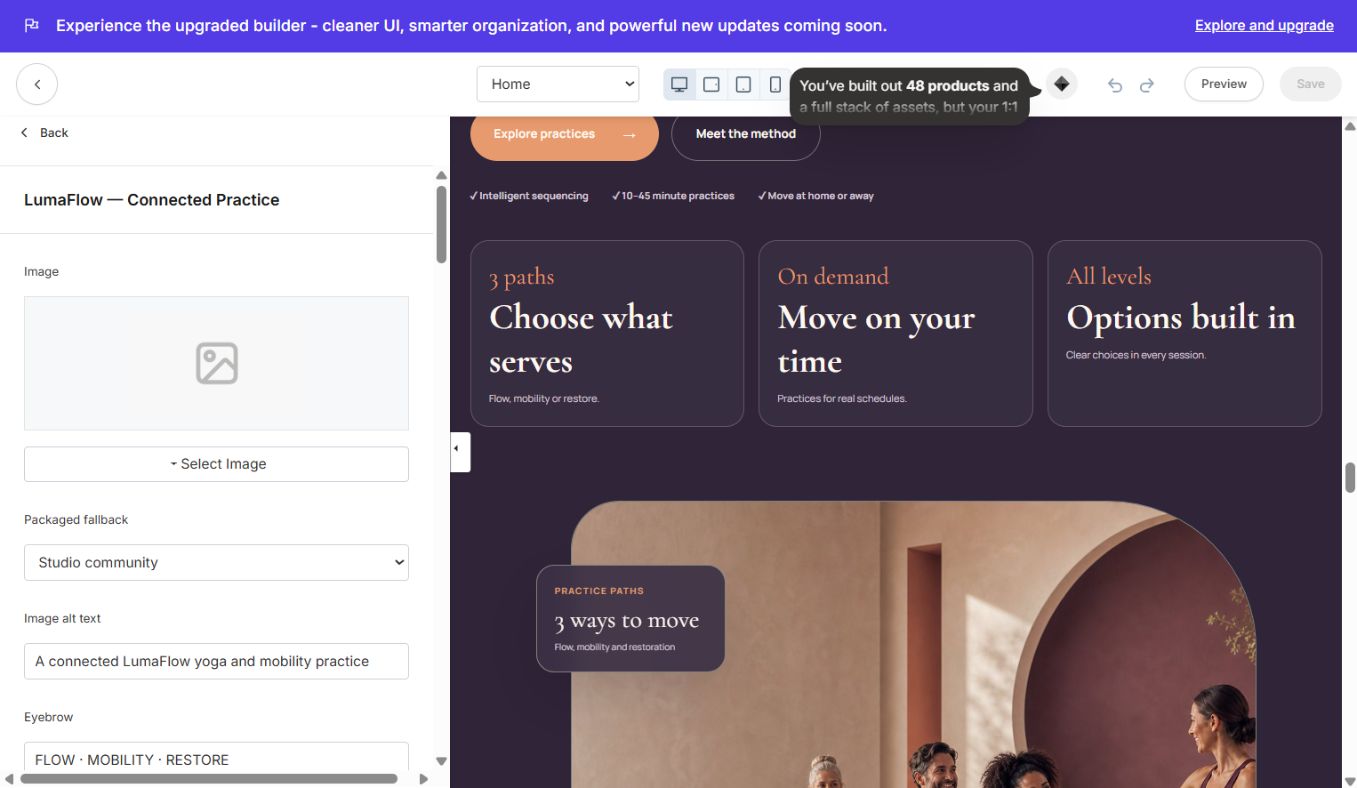
Task: Click the sidebar scrollbar down arrow
Action: 441,761
